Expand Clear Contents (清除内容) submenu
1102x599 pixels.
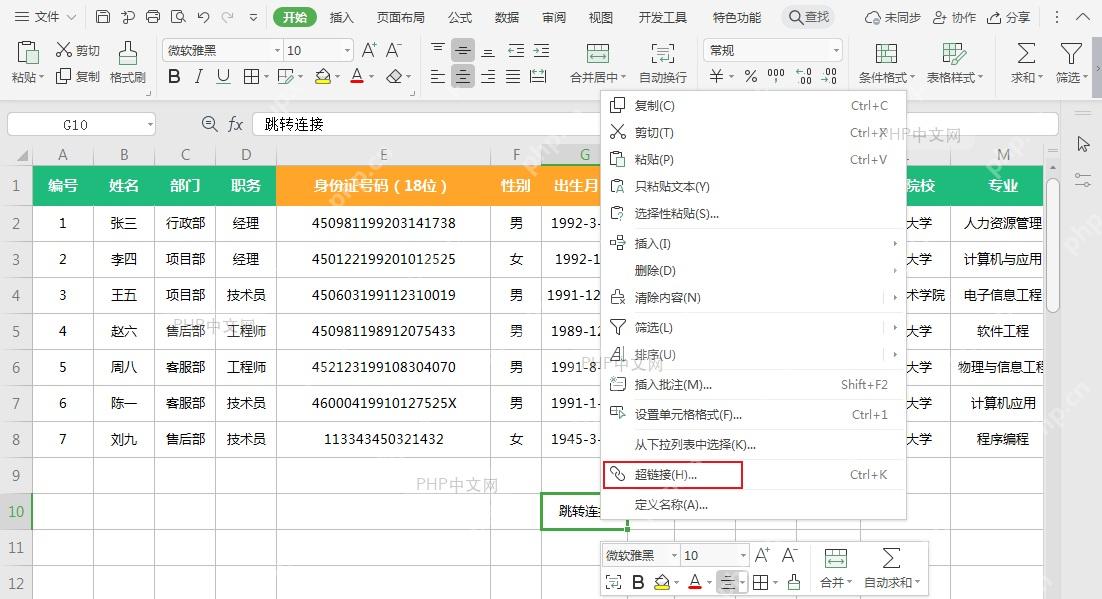753,297
